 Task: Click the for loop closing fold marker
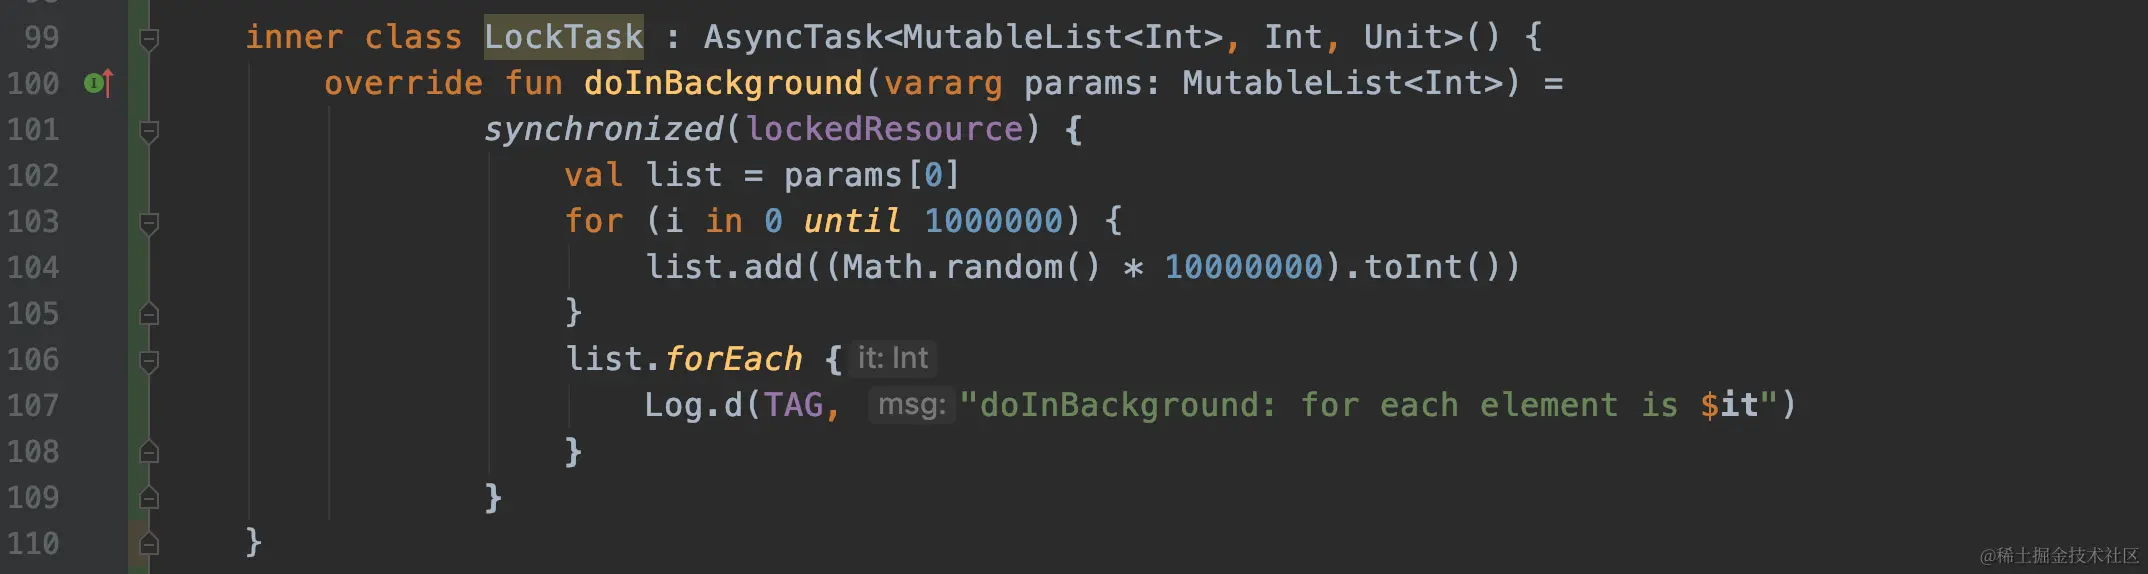[x=149, y=313]
